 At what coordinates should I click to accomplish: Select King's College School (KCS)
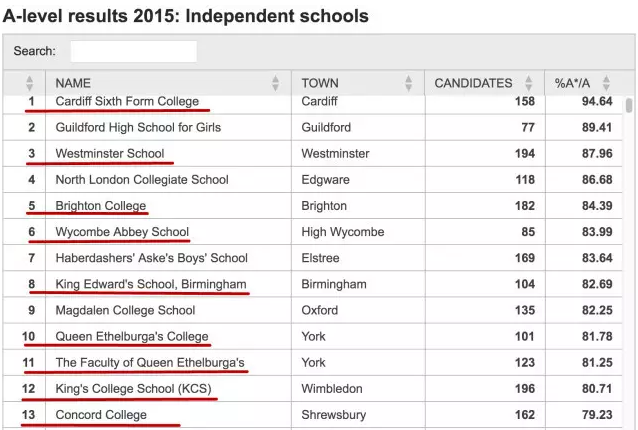pos(133,389)
